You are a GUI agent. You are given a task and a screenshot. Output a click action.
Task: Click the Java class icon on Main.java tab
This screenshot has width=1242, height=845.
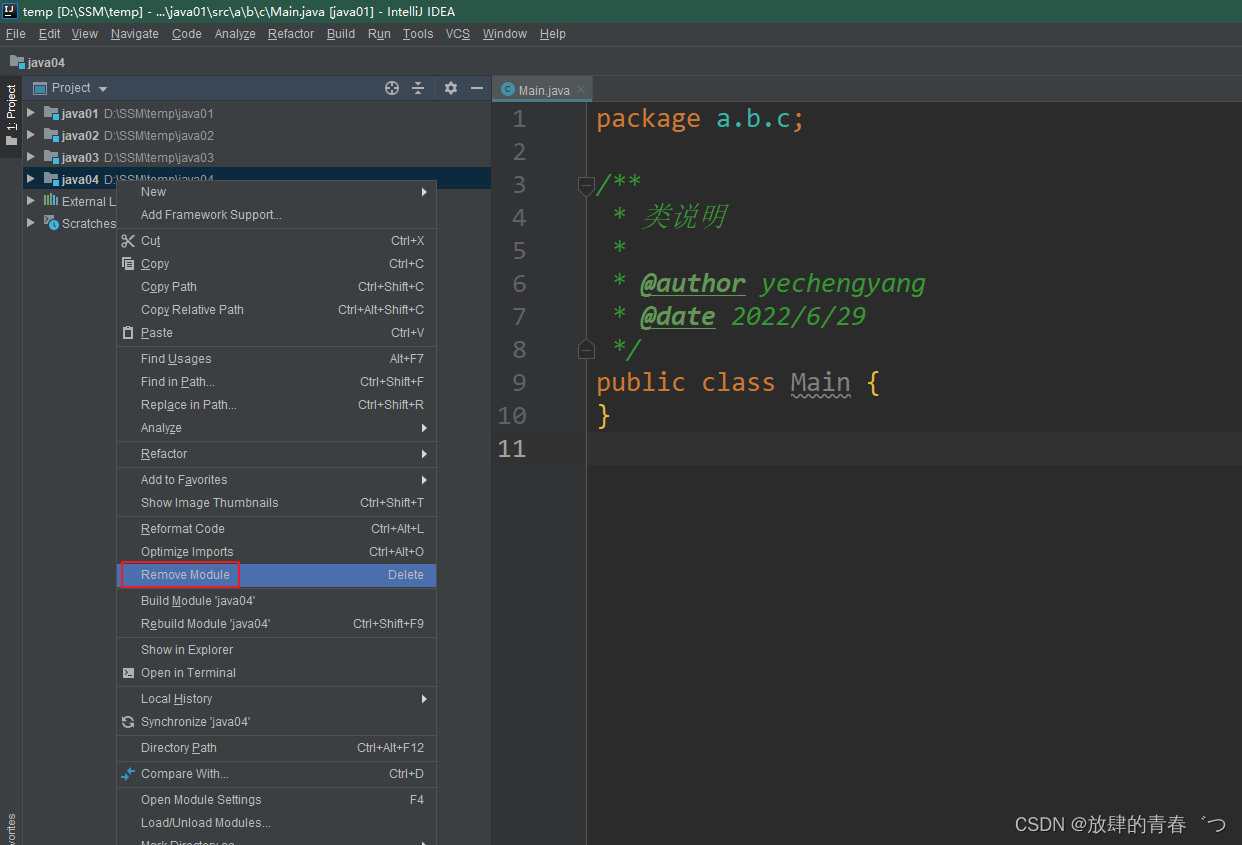coord(508,90)
